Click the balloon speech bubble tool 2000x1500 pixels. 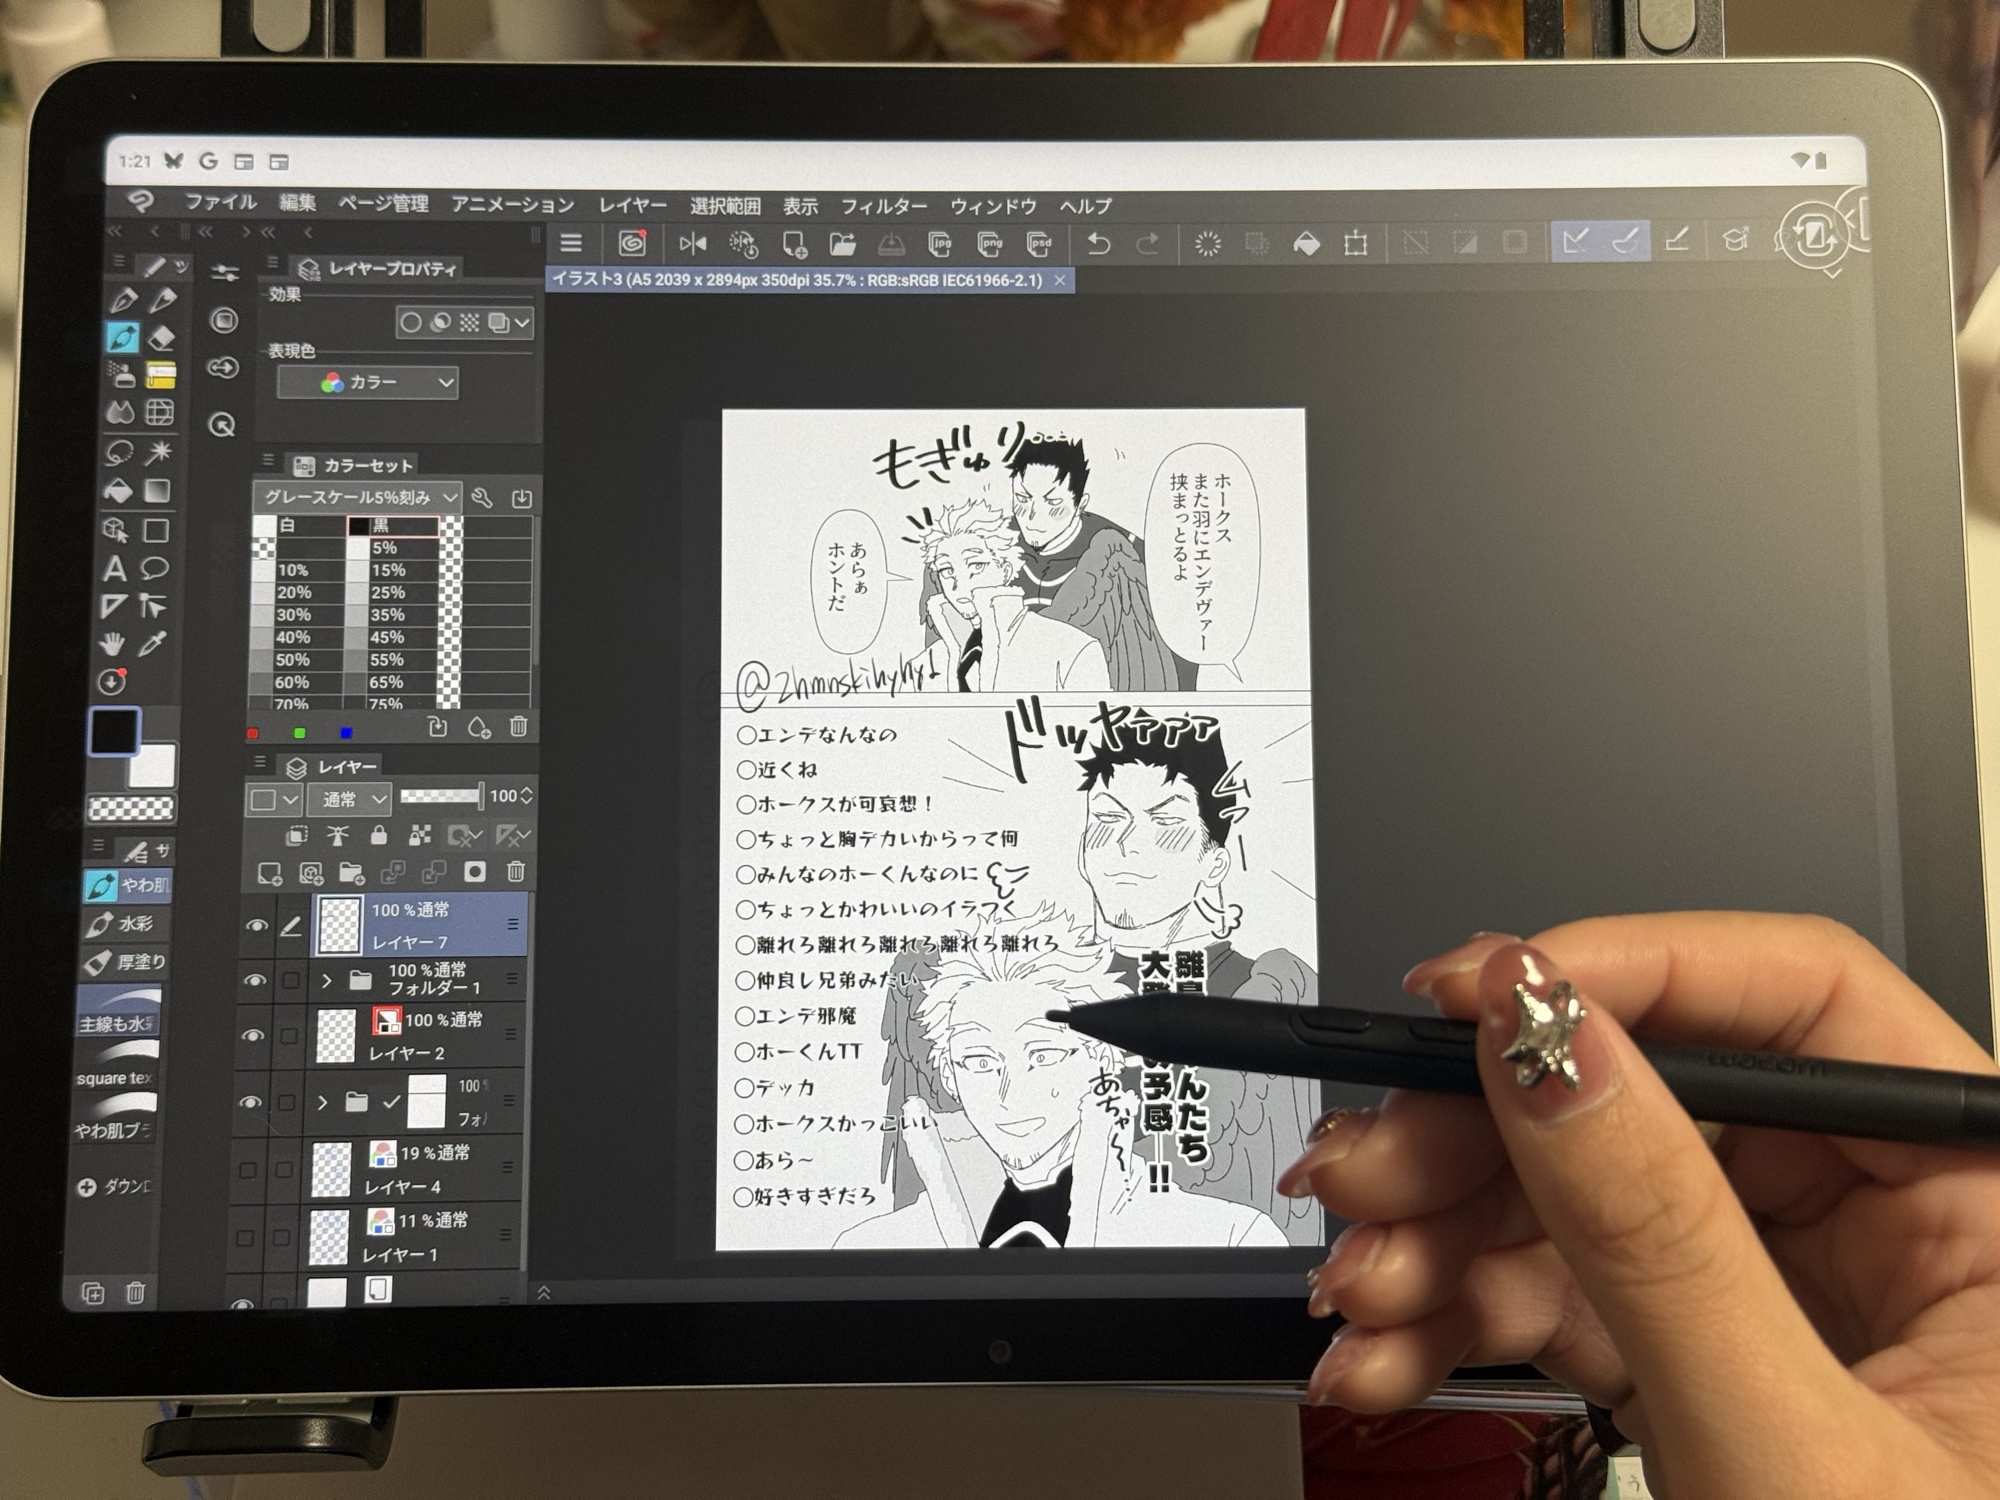pyautogui.click(x=154, y=569)
